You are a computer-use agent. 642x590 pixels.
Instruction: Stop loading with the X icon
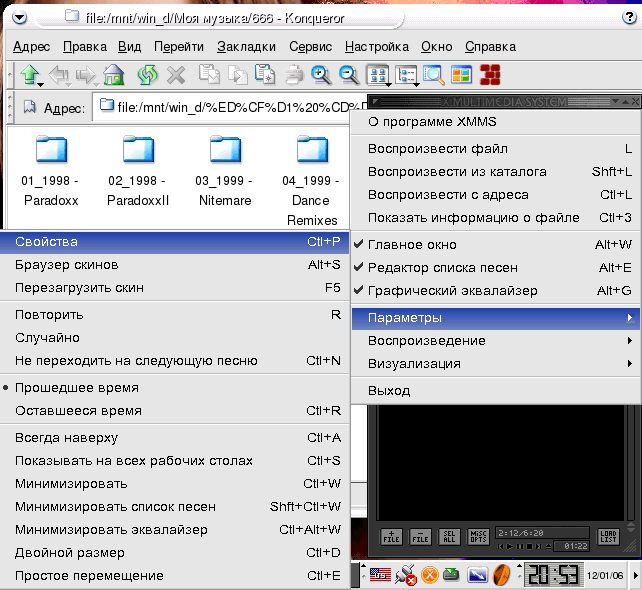176,75
